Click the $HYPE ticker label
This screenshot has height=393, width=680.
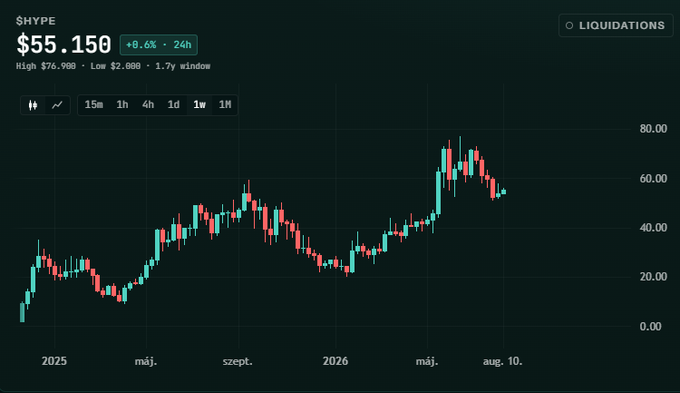point(36,21)
